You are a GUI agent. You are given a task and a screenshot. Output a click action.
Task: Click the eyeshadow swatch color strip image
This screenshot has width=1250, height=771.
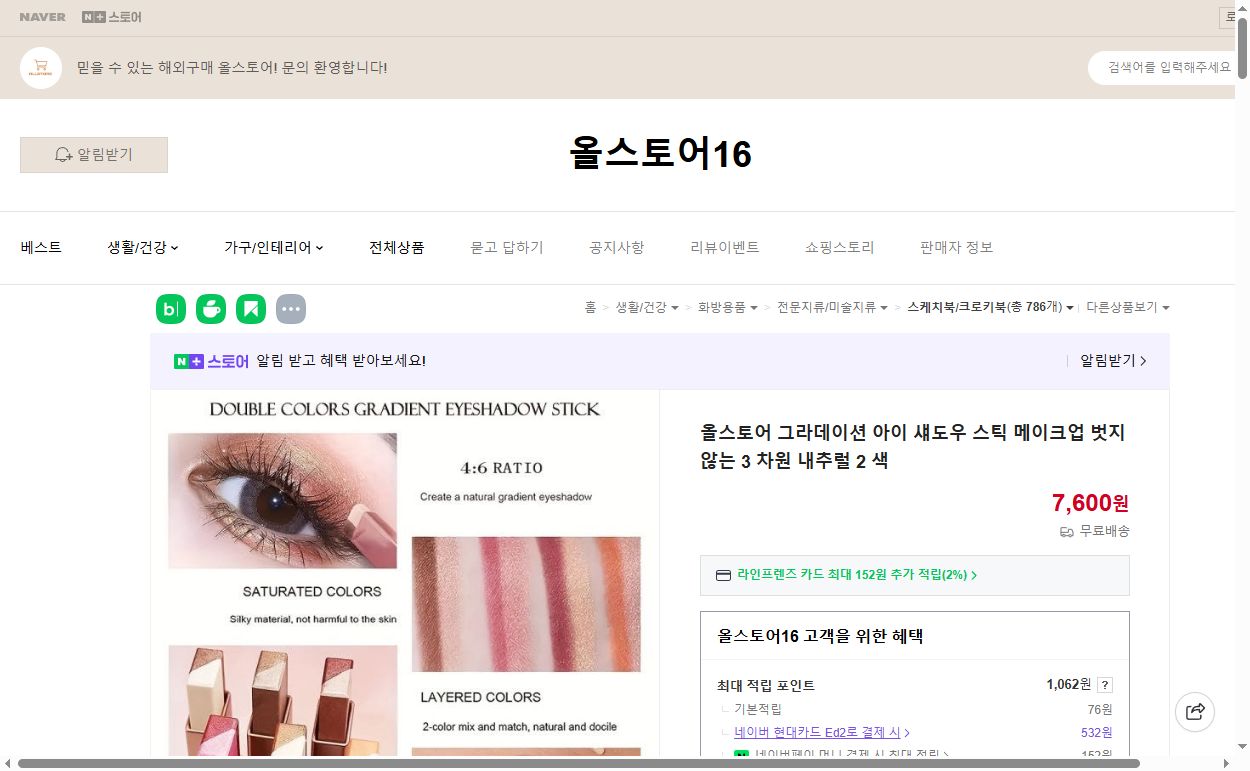click(x=527, y=603)
